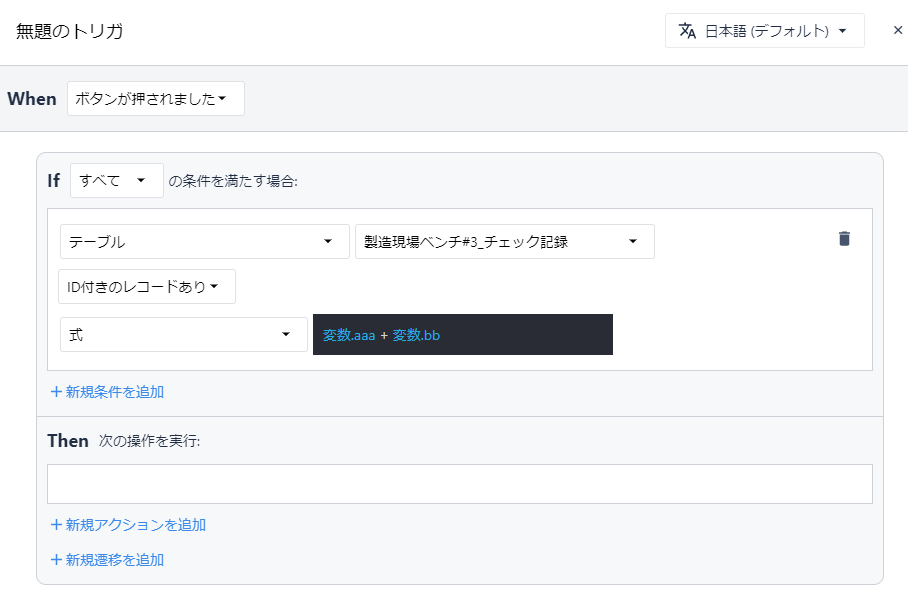Image resolution: width=908 pixels, height=591 pixels.
Task: Click the empty Then action box
Action: 460,484
